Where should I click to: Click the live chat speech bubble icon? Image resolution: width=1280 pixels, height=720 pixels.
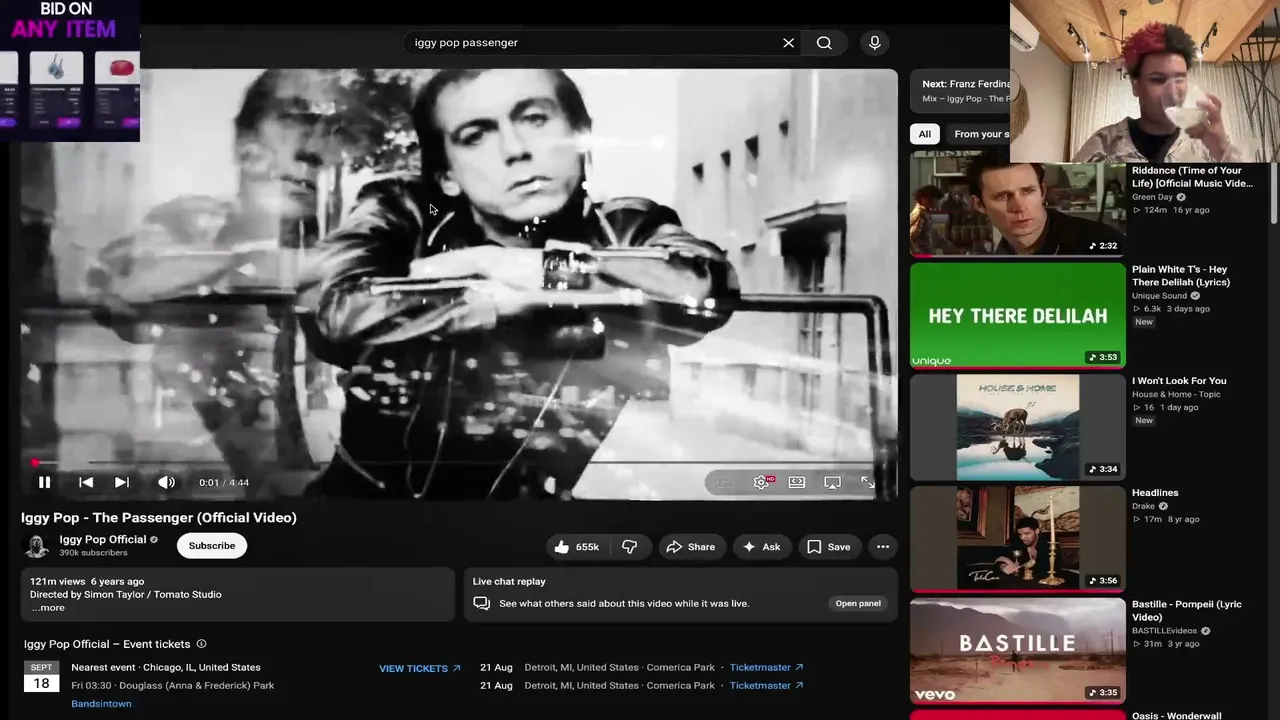tap(481, 603)
